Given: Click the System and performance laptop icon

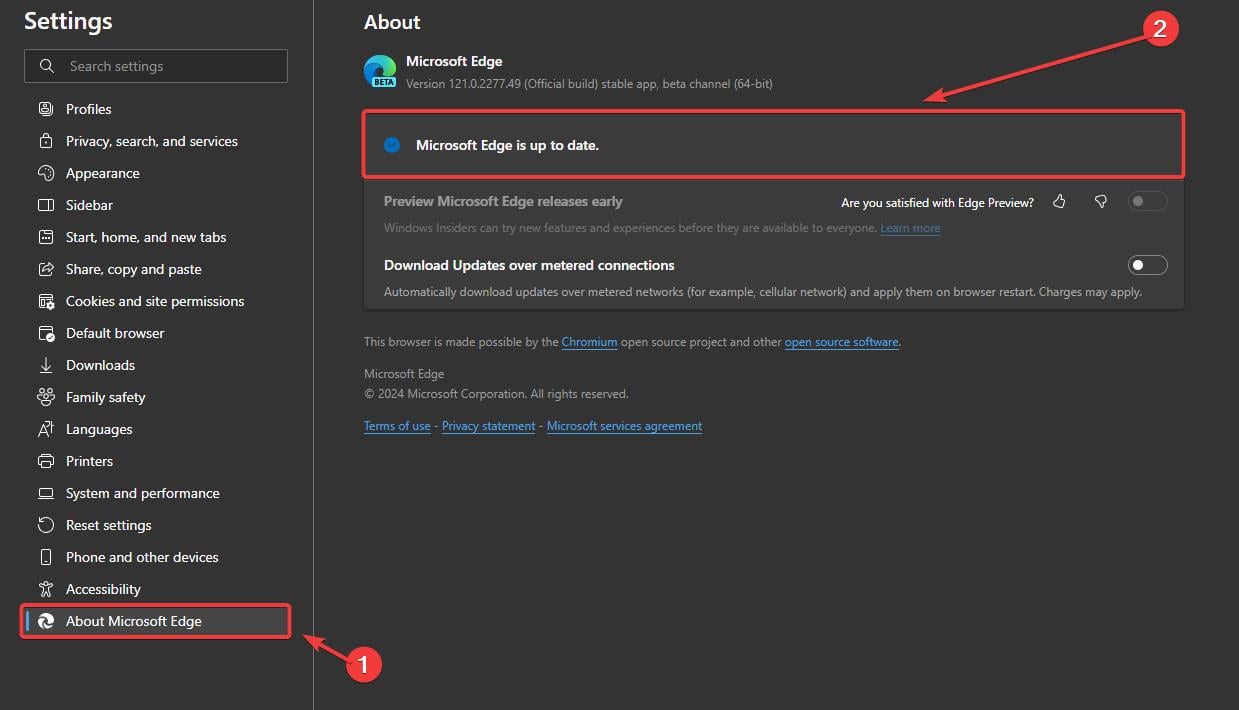Looking at the screenshot, I should pos(45,493).
